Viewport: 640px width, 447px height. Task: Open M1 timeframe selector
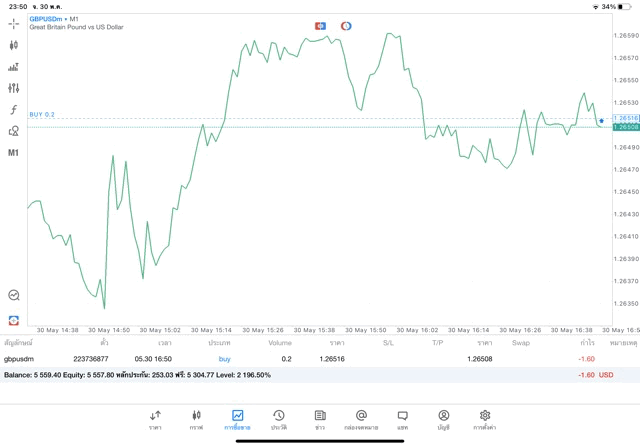[14, 153]
